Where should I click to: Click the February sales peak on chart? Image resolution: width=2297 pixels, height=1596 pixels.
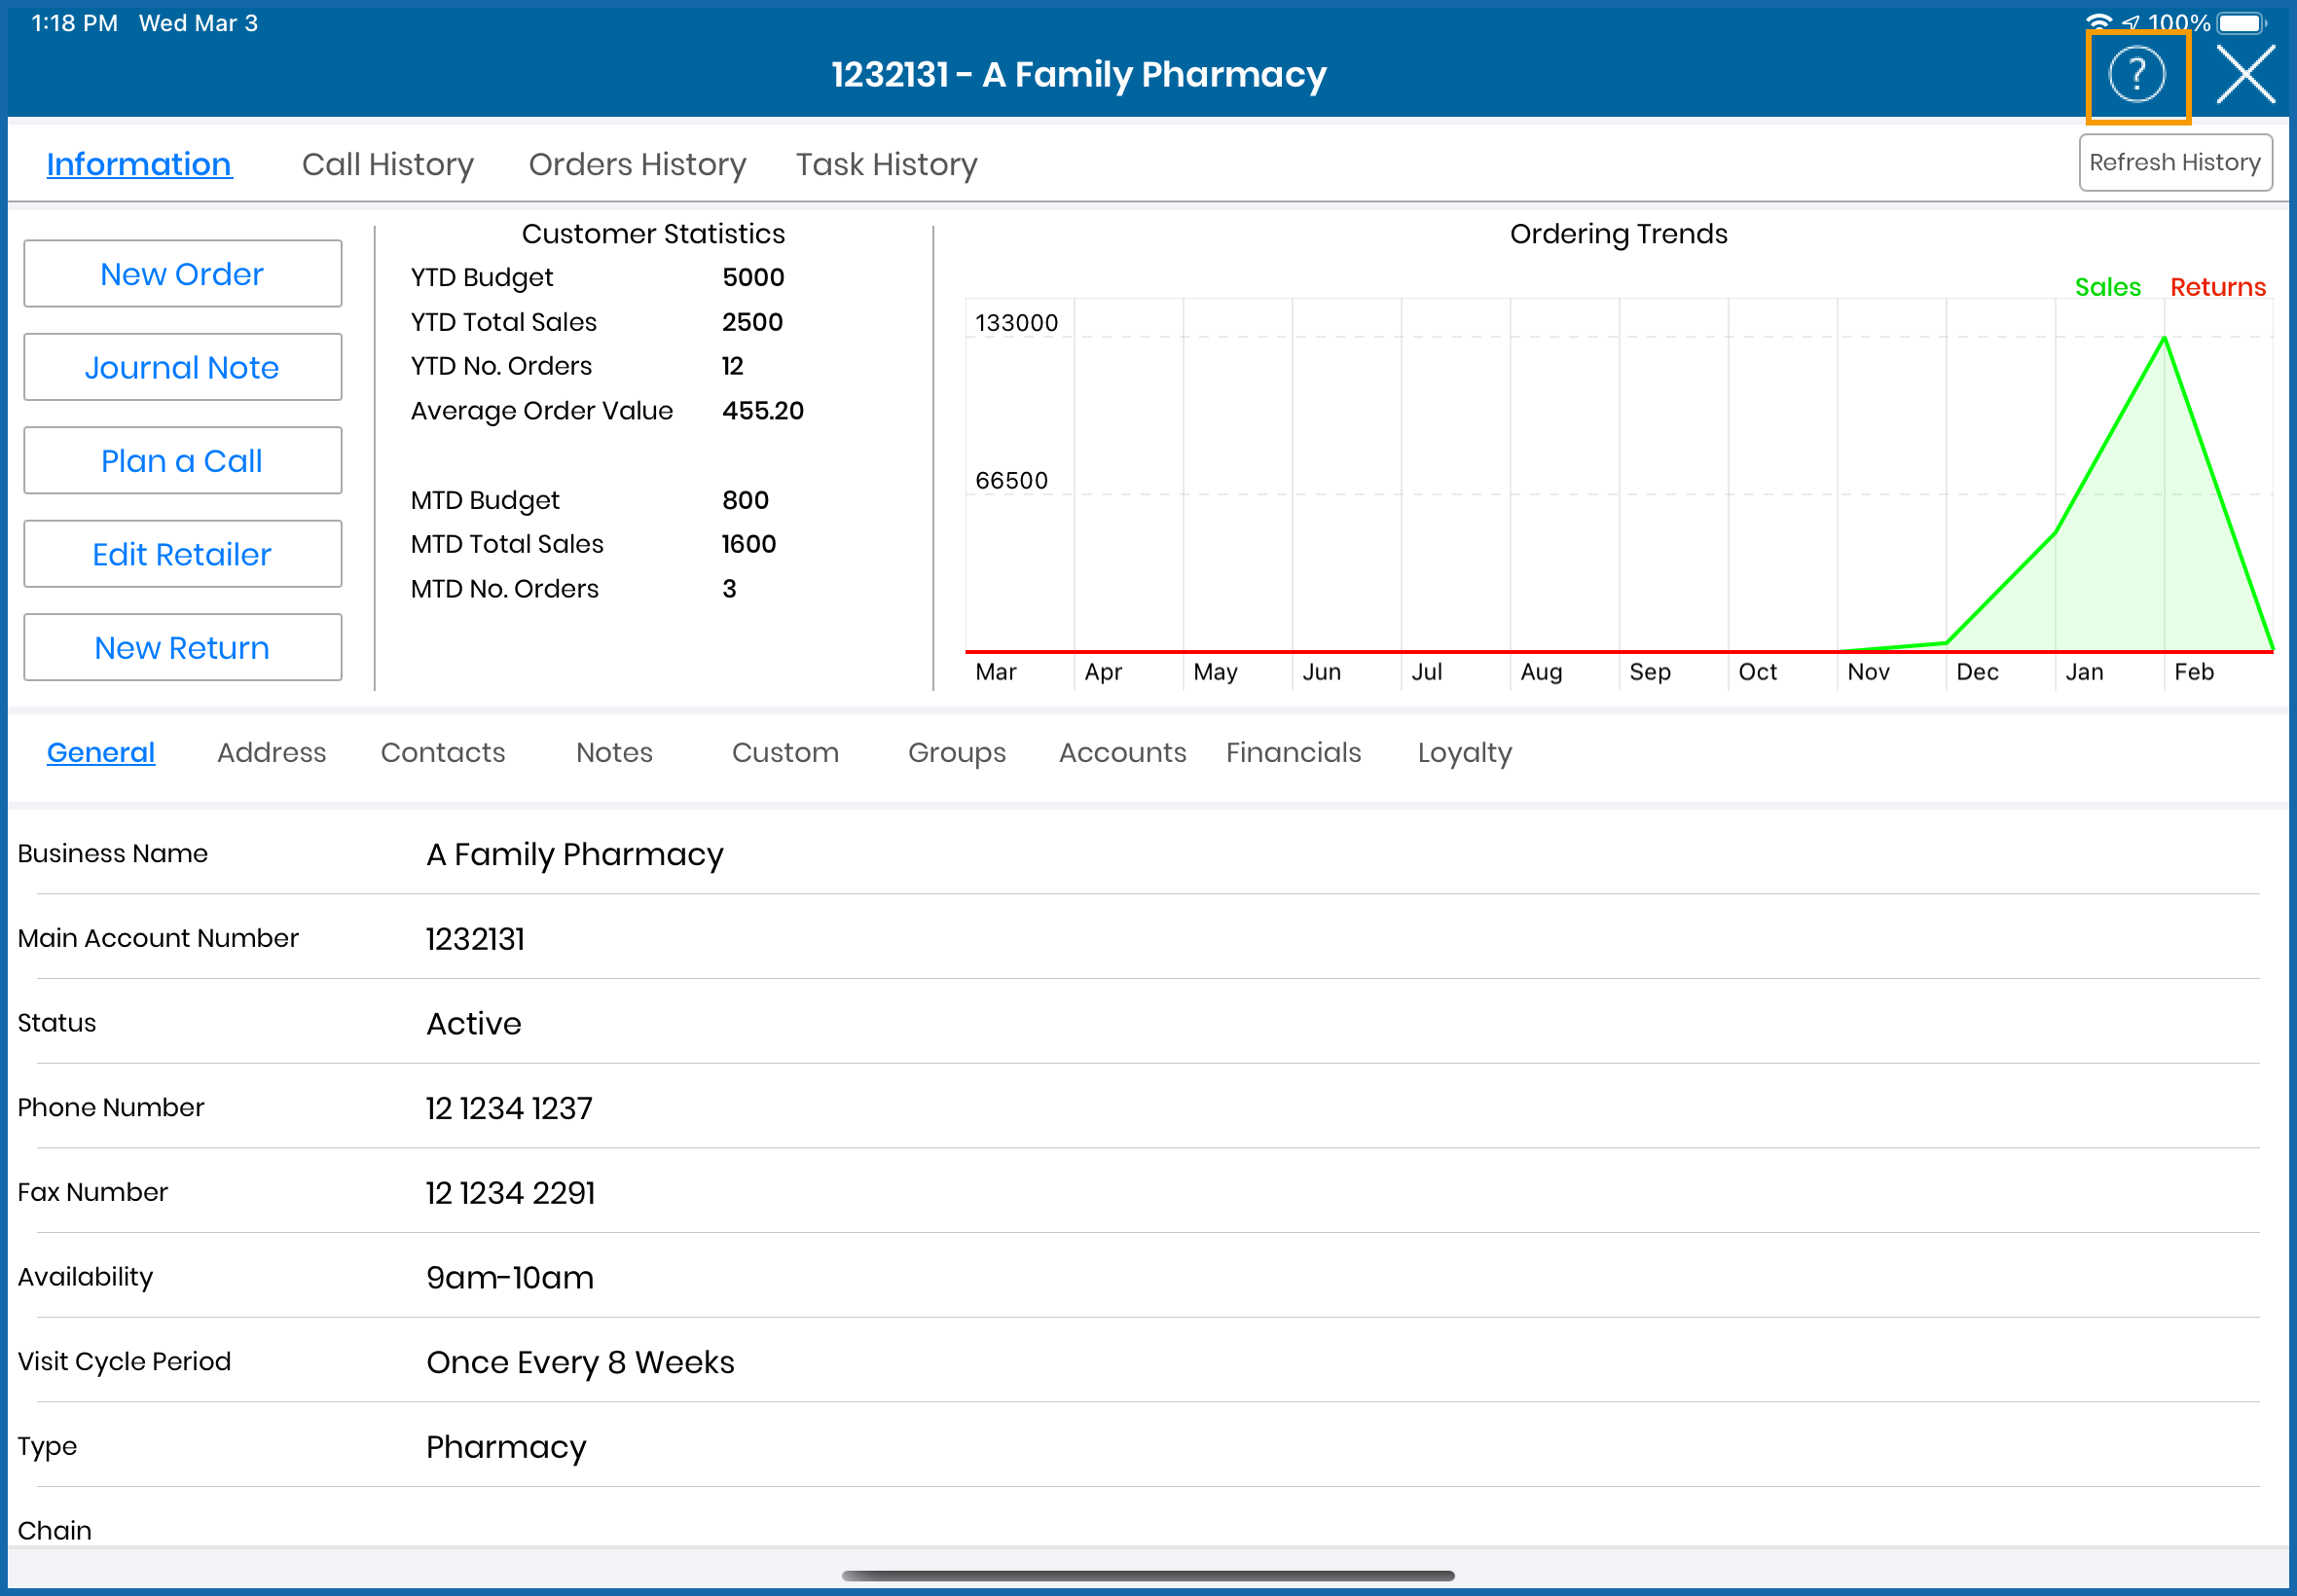(x=2164, y=339)
